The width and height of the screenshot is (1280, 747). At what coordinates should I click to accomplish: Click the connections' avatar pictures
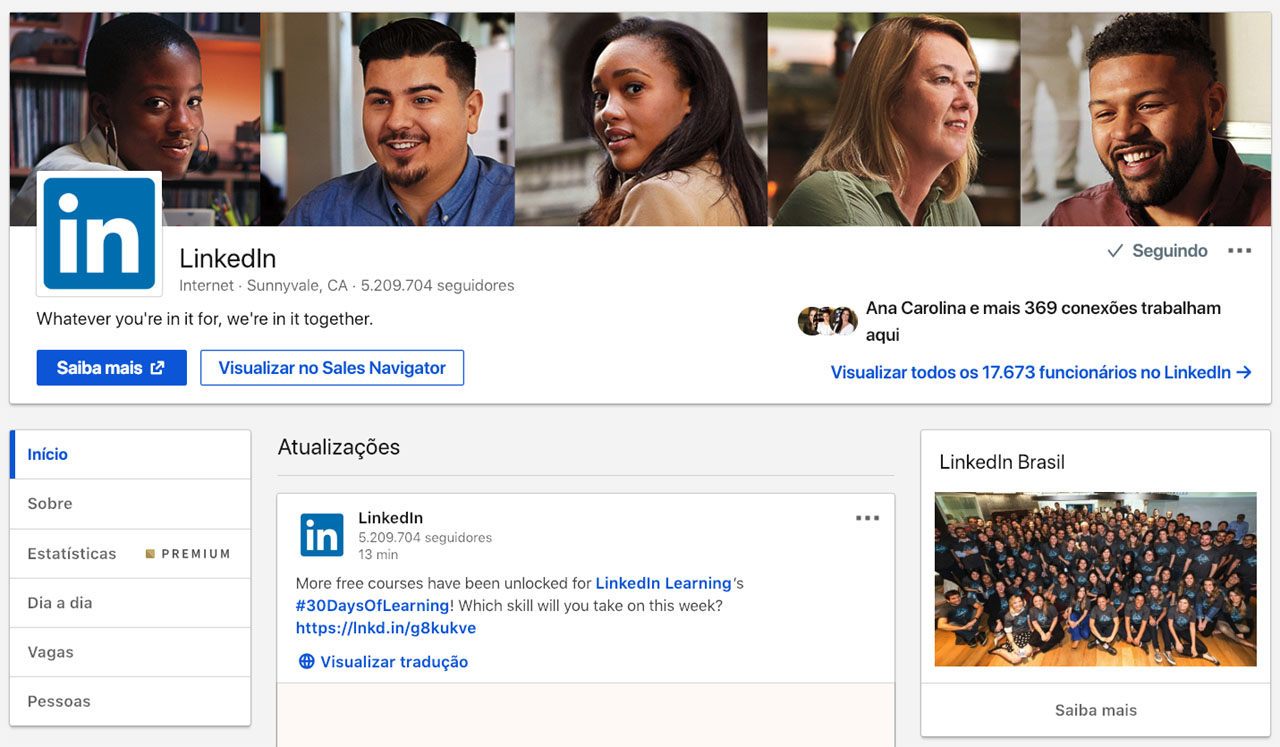827,321
